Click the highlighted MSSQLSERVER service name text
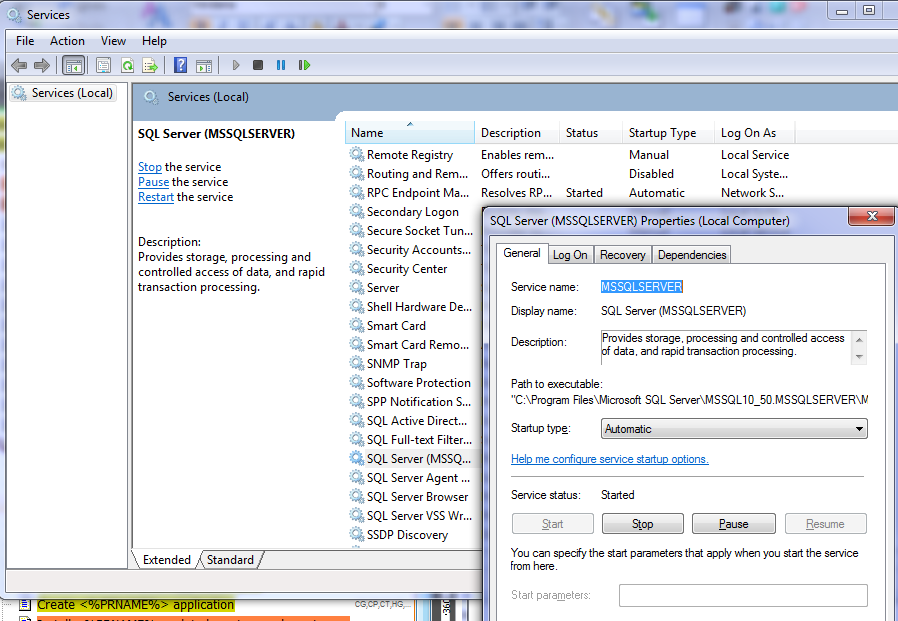The width and height of the screenshot is (898, 621). (641, 286)
